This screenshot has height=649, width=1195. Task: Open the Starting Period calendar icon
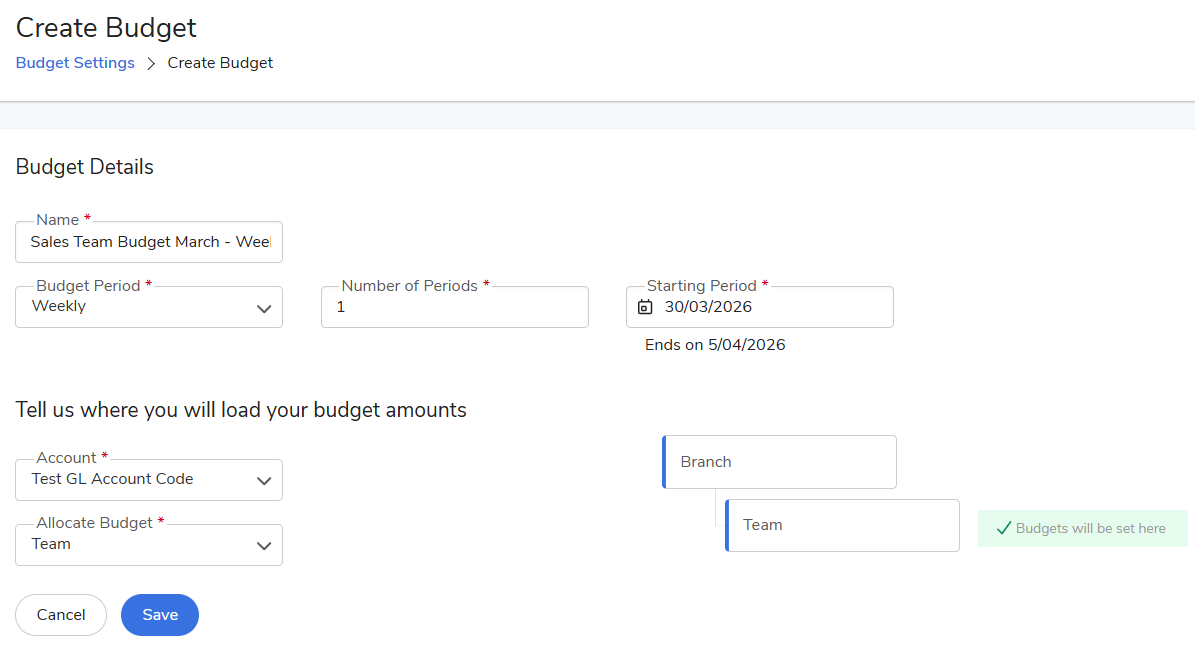pos(645,307)
